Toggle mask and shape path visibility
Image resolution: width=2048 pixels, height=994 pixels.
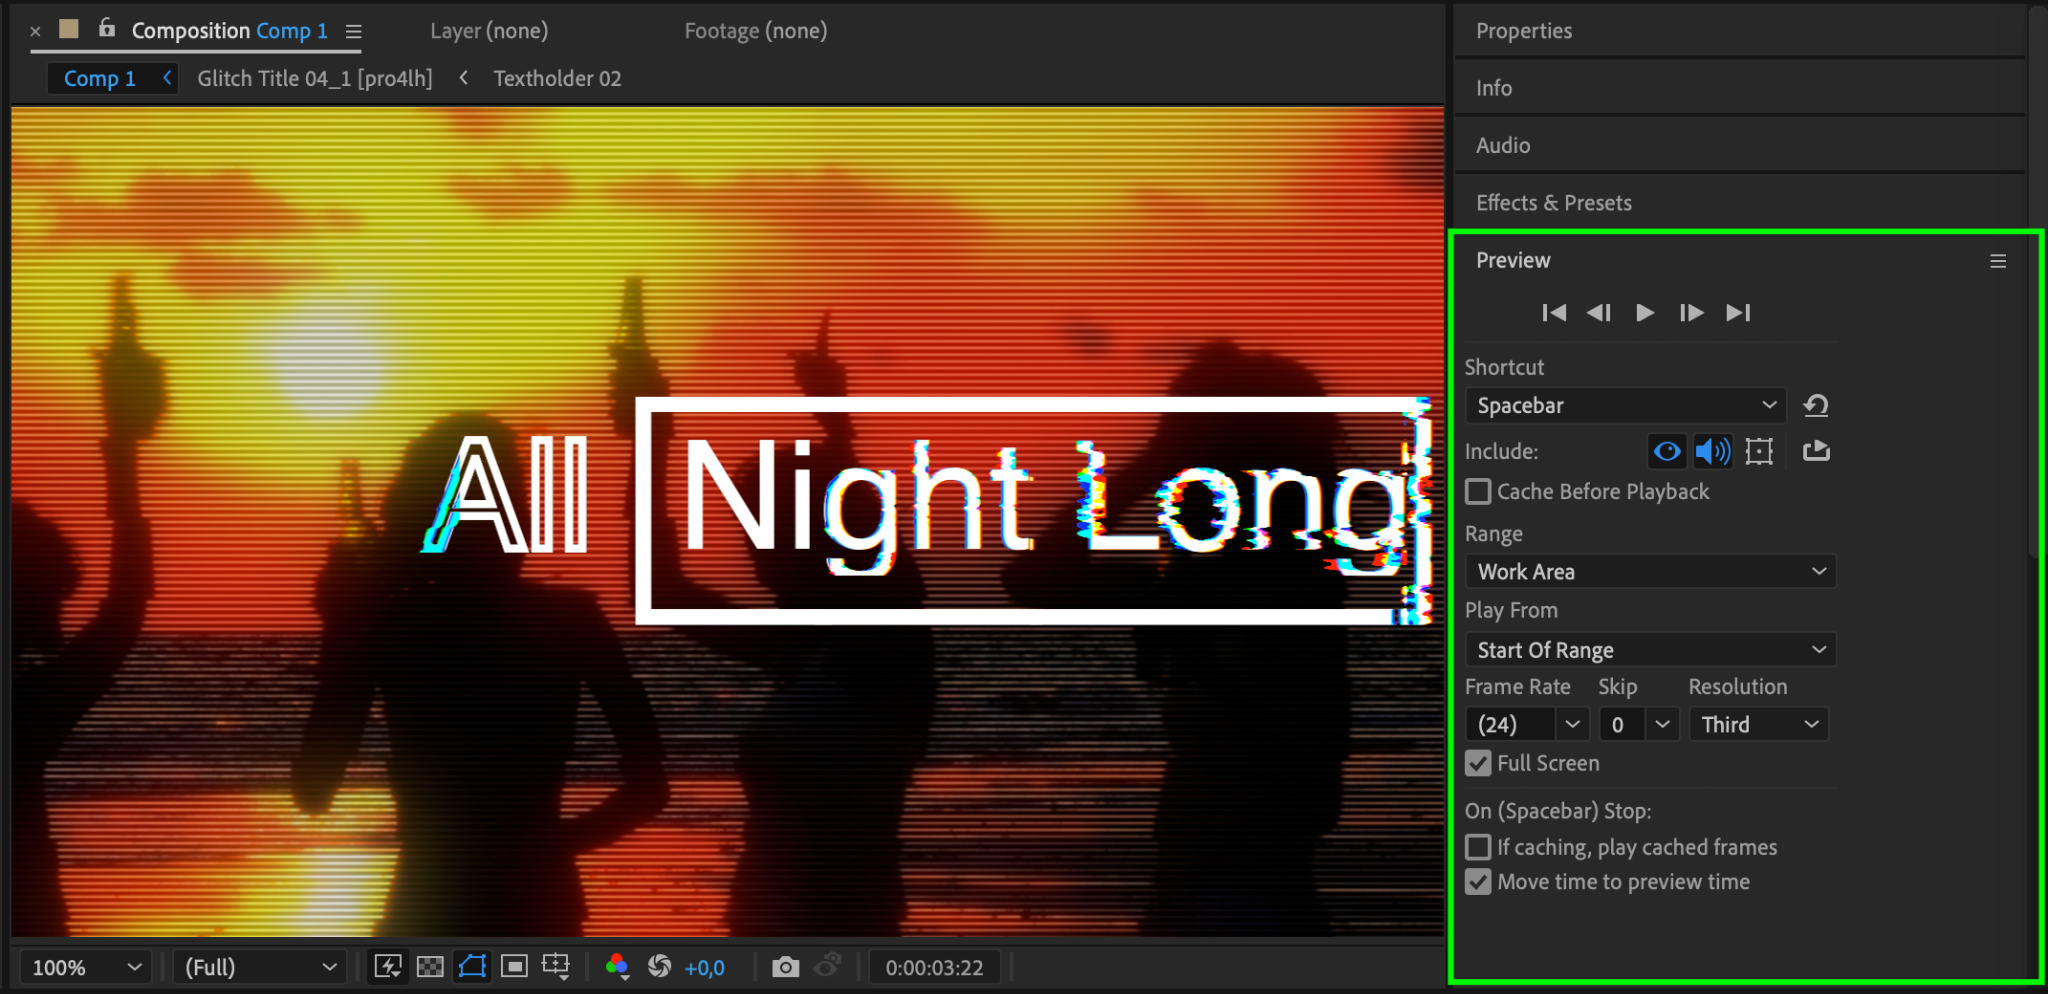pyautogui.click(x=472, y=966)
